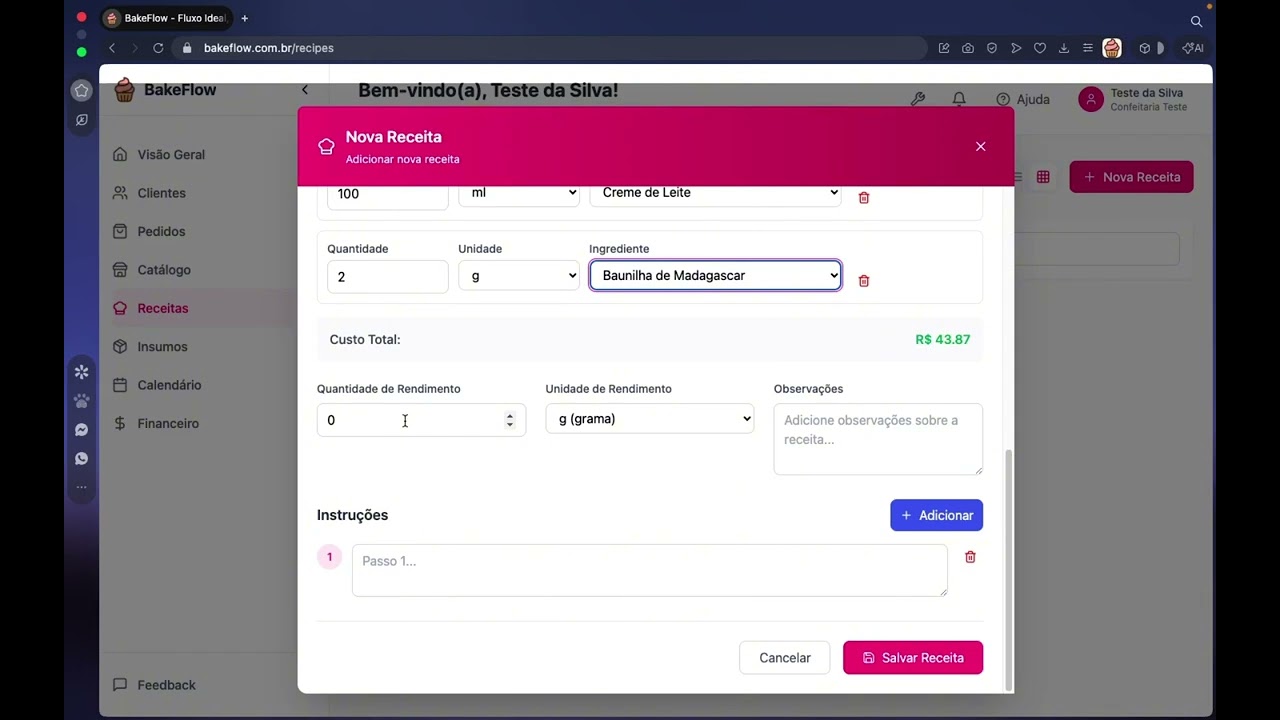Open a new browser tab with plus
Screen dimensions: 1280x720
click(x=244, y=18)
